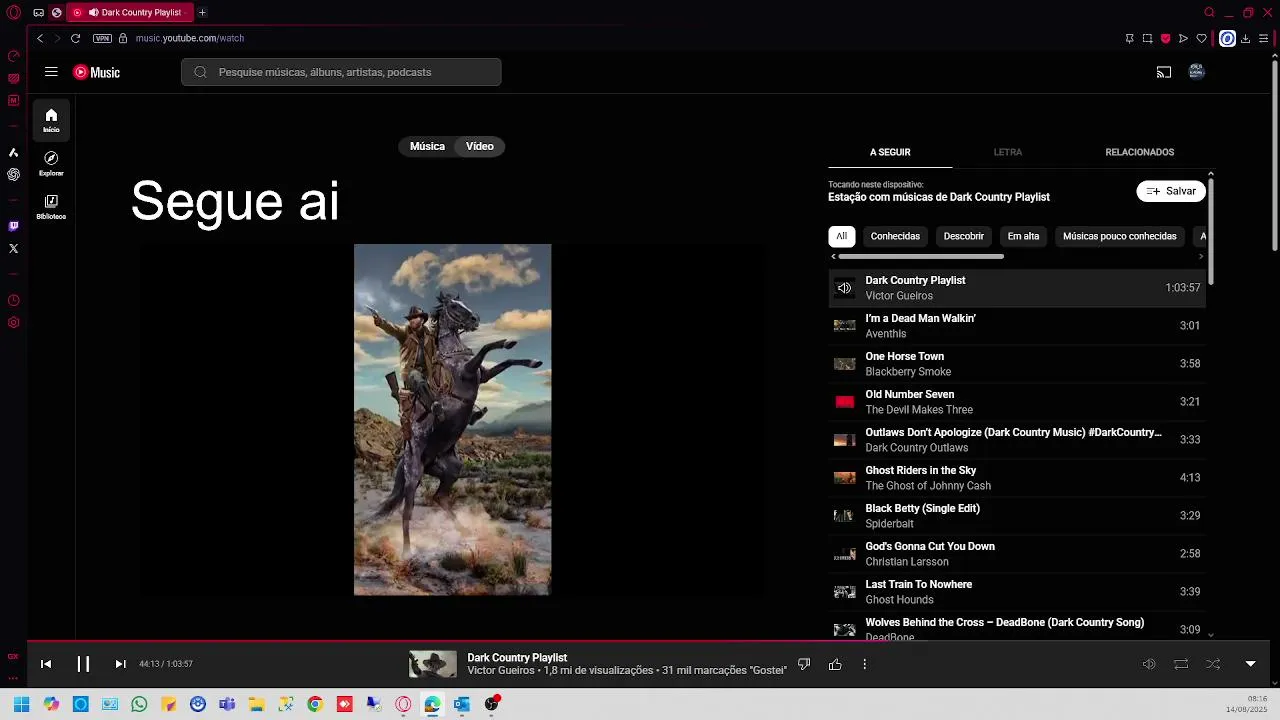
Task: Switch to Música mode
Action: click(x=427, y=146)
